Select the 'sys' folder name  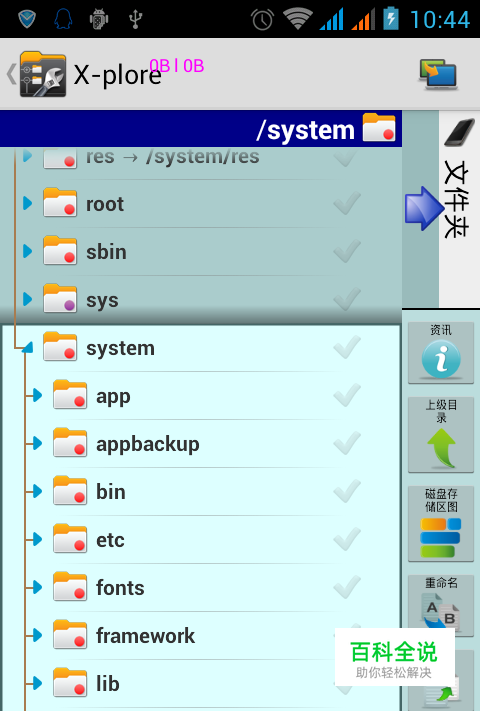[102, 301]
